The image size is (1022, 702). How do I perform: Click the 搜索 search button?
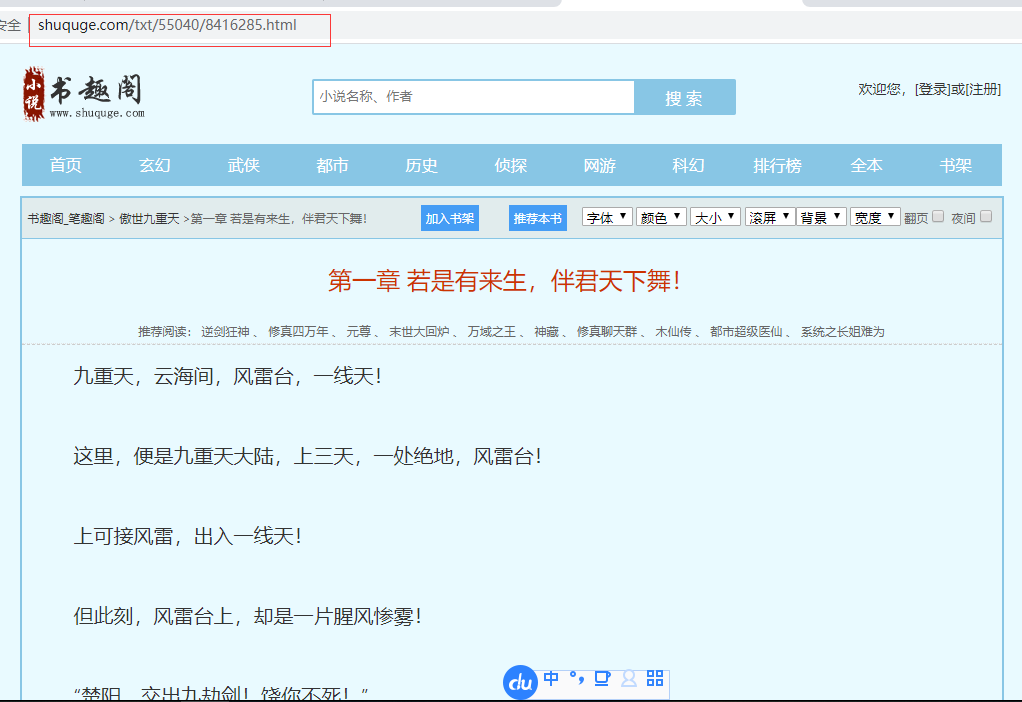[x=684, y=97]
